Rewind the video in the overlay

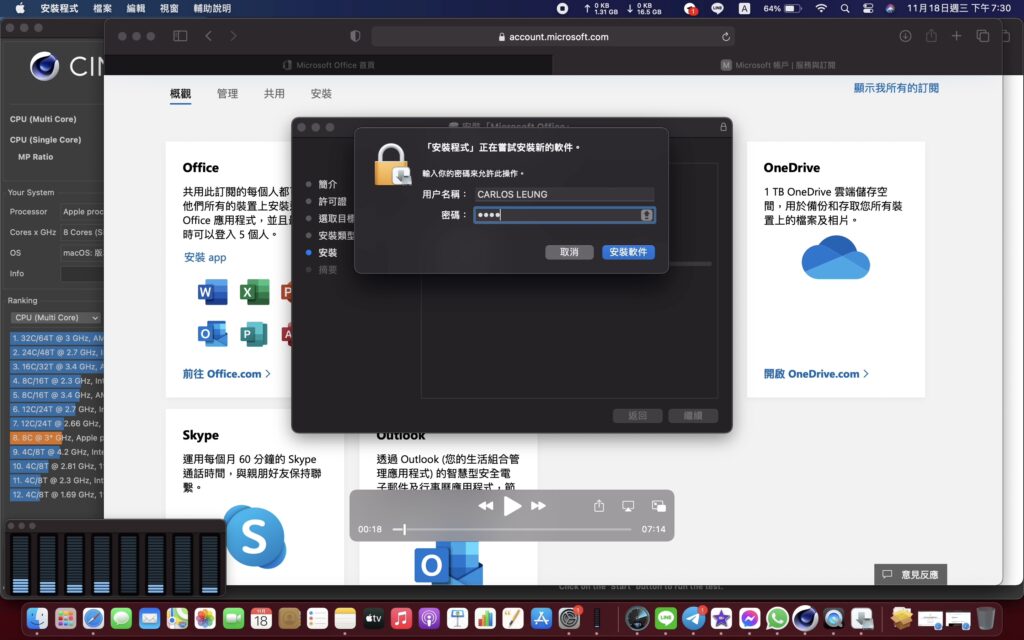[485, 505]
